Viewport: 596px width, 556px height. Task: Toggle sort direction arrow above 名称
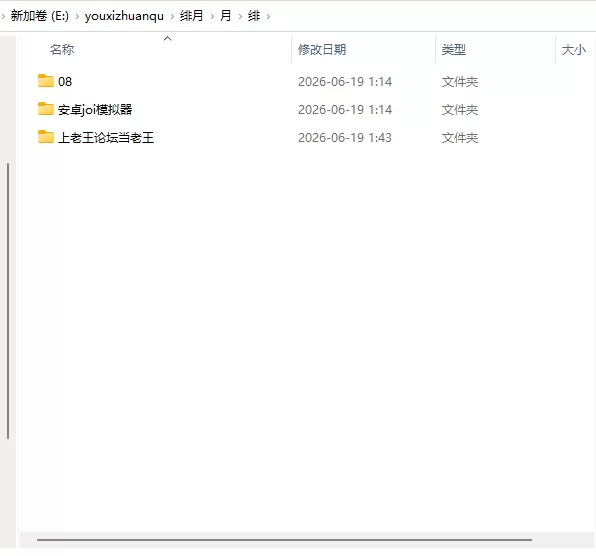pos(168,38)
